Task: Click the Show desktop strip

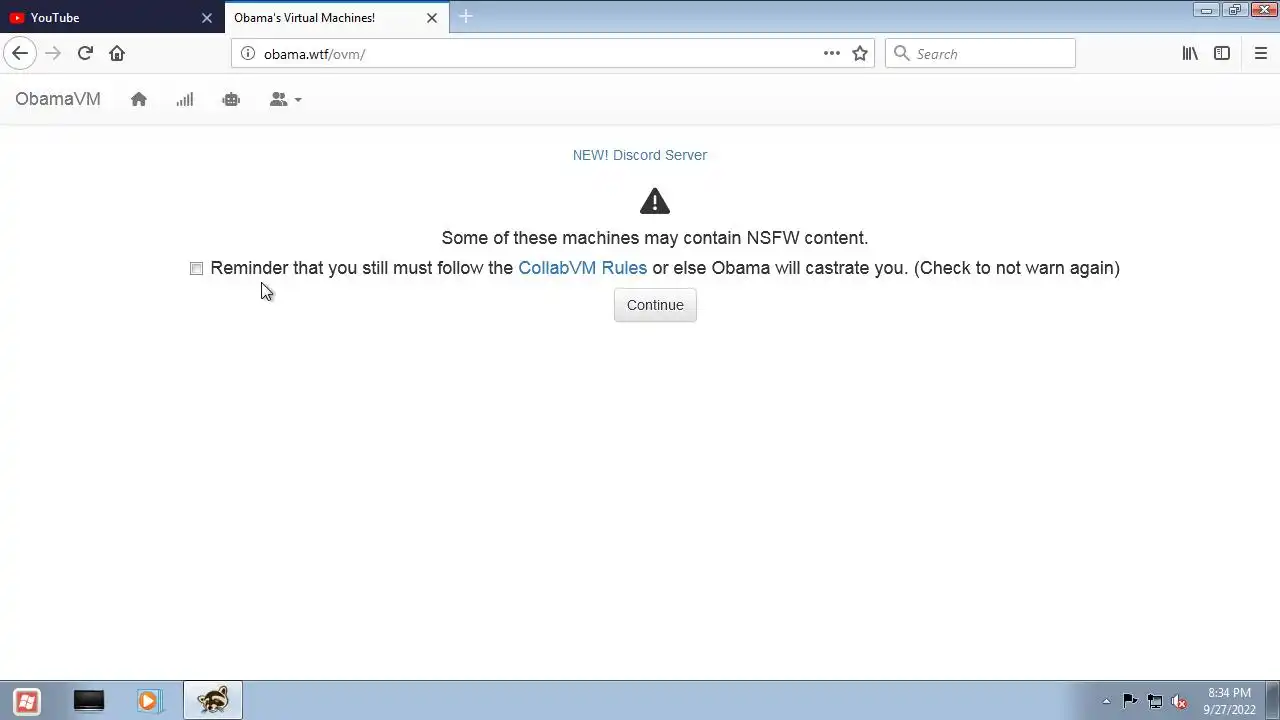Action: point(1272,701)
